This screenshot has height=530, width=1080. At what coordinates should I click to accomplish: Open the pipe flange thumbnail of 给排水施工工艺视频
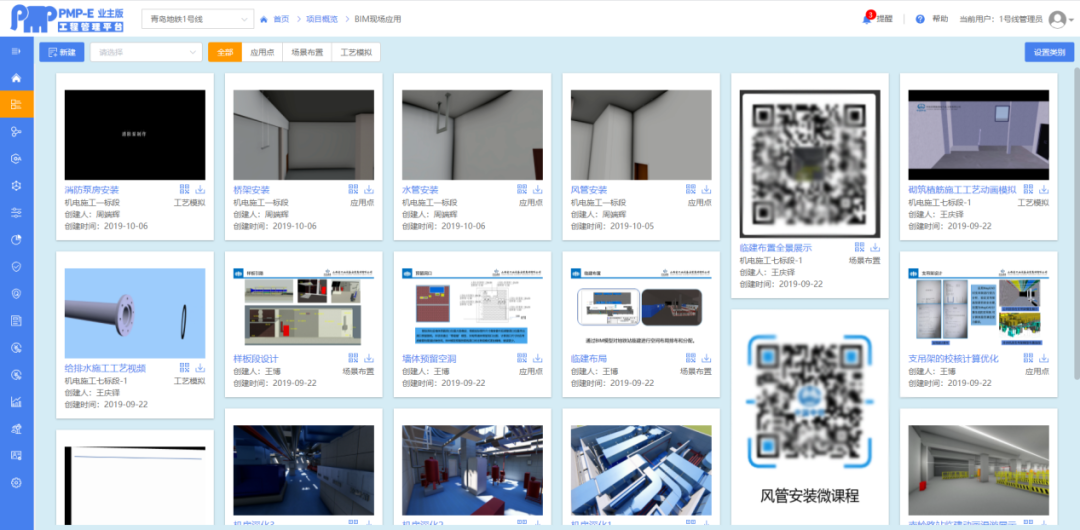click(x=135, y=314)
